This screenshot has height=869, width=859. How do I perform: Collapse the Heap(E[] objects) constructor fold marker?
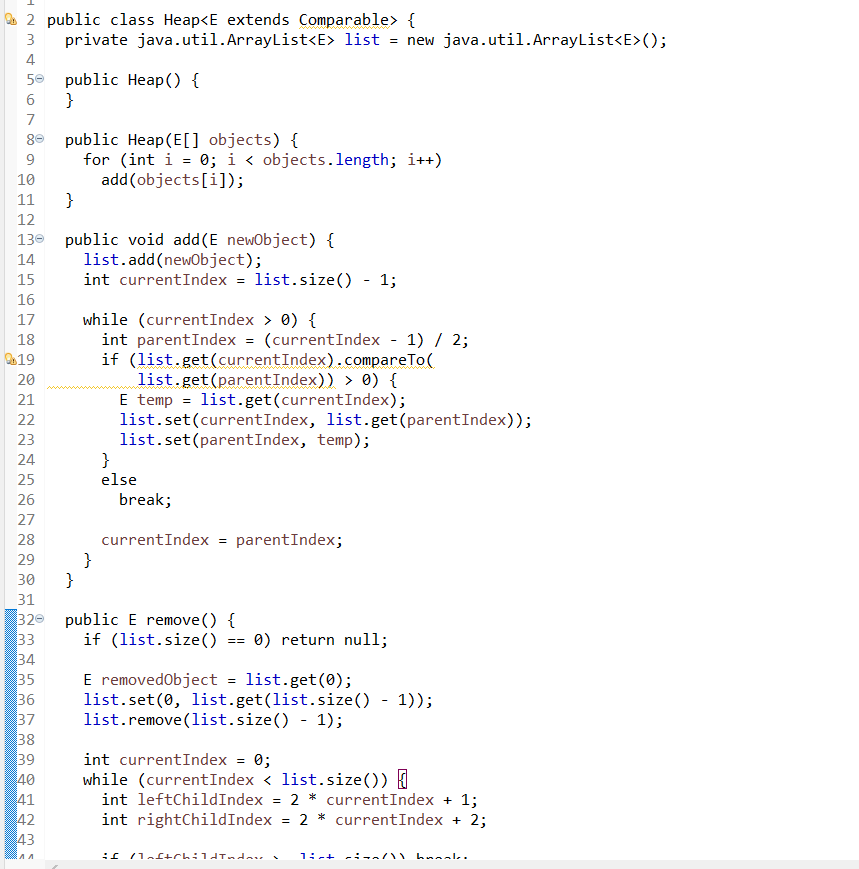coord(40,139)
